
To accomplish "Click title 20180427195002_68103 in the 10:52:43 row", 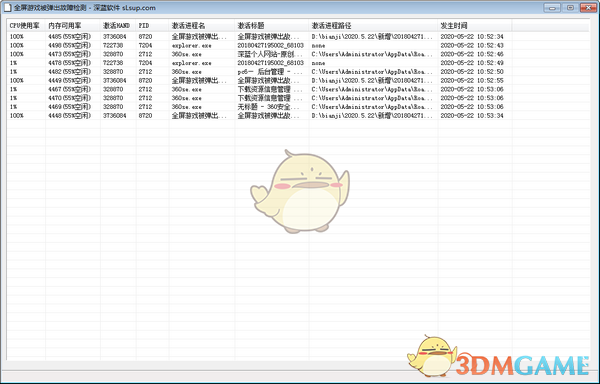I will click(271, 46).
